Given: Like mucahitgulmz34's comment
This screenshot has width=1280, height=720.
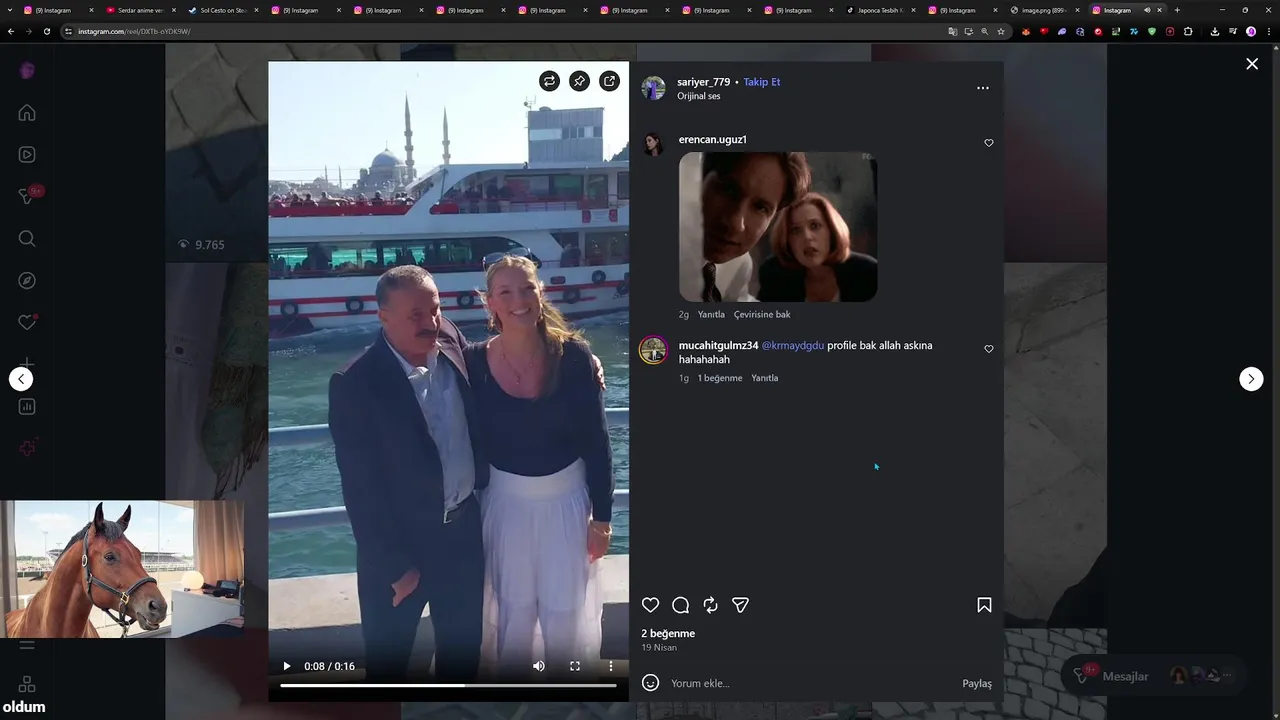Looking at the screenshot, I should coord(989,349).
